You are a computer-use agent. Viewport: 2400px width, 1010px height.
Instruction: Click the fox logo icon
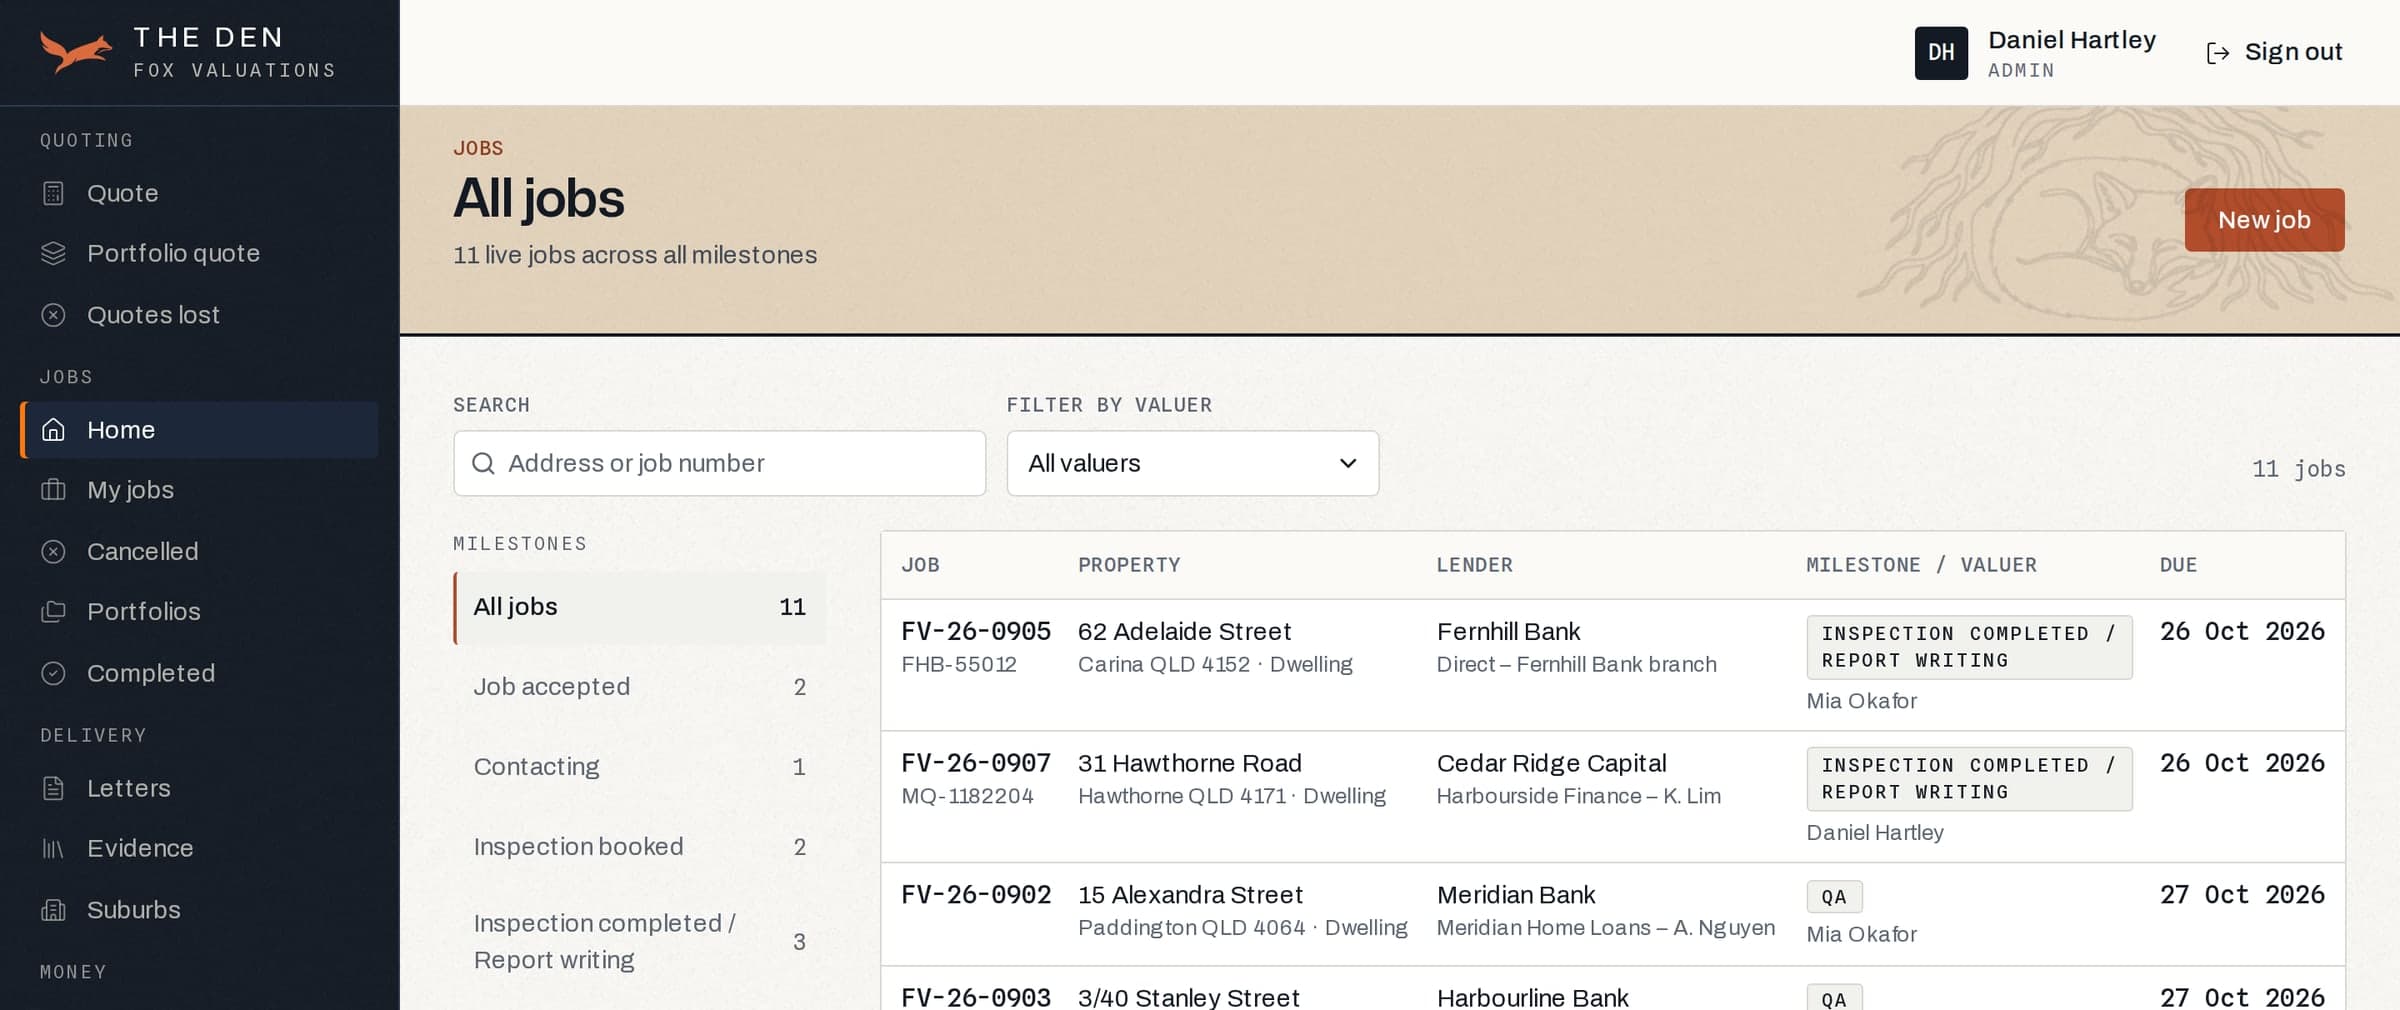pyautogui.click(x=76, y=52)
